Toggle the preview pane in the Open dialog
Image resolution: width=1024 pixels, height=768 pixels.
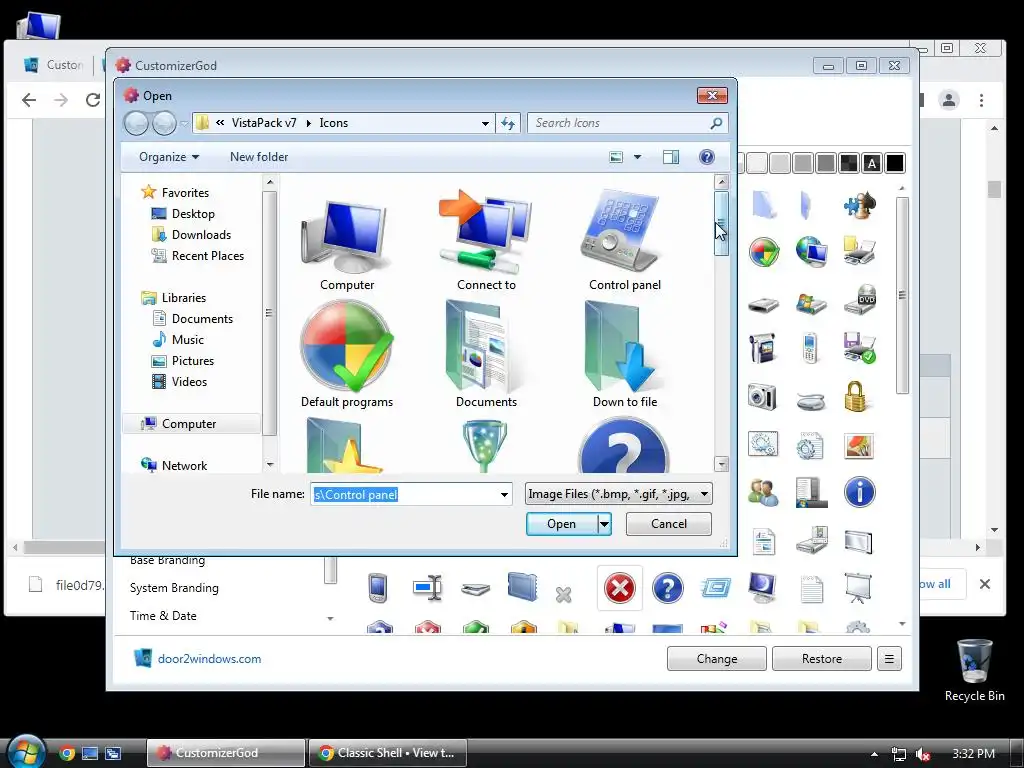(x=671, y=157)
